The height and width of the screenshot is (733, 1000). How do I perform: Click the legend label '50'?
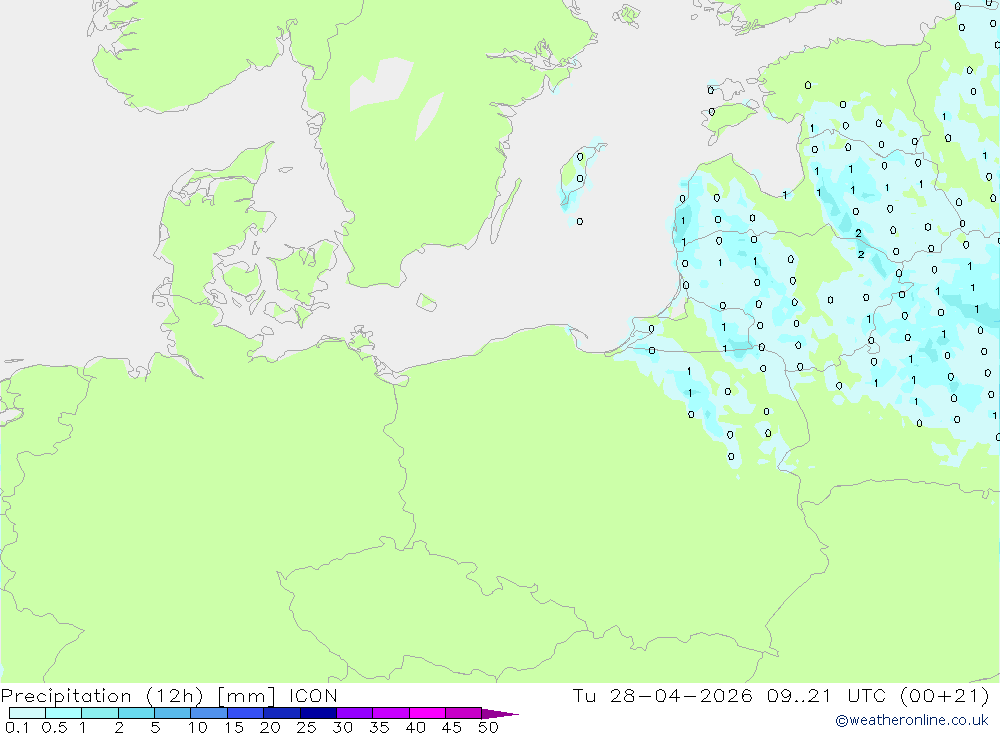488,727
